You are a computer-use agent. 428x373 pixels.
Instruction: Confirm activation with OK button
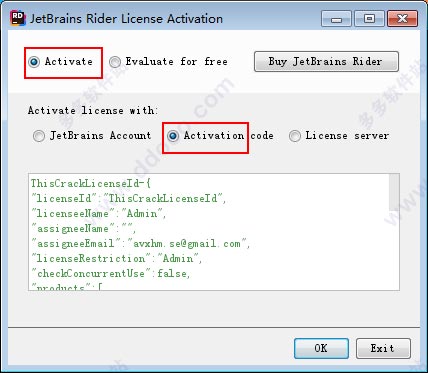(x=321, y=348)
